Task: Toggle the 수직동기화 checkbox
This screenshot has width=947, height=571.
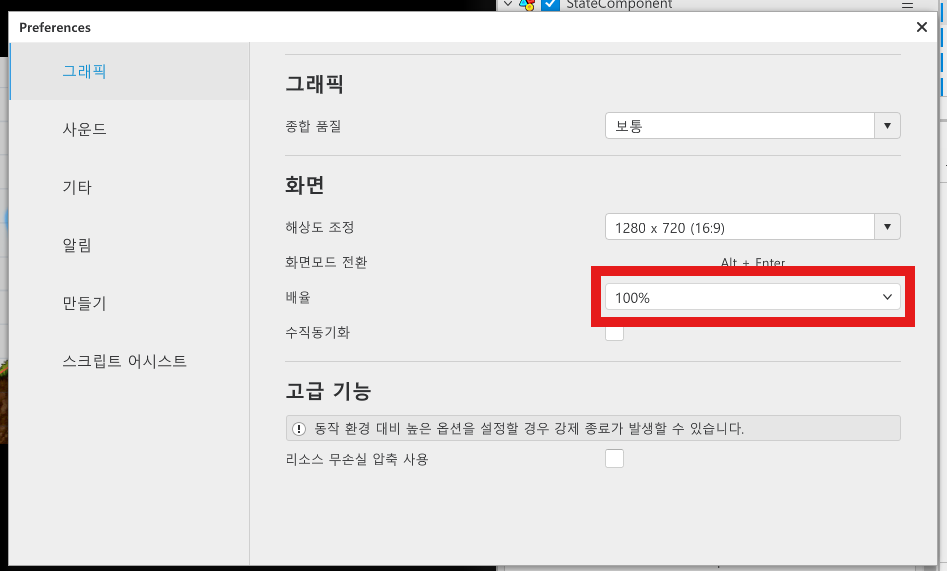Action: pyautogui.click(x=614, y=334)
